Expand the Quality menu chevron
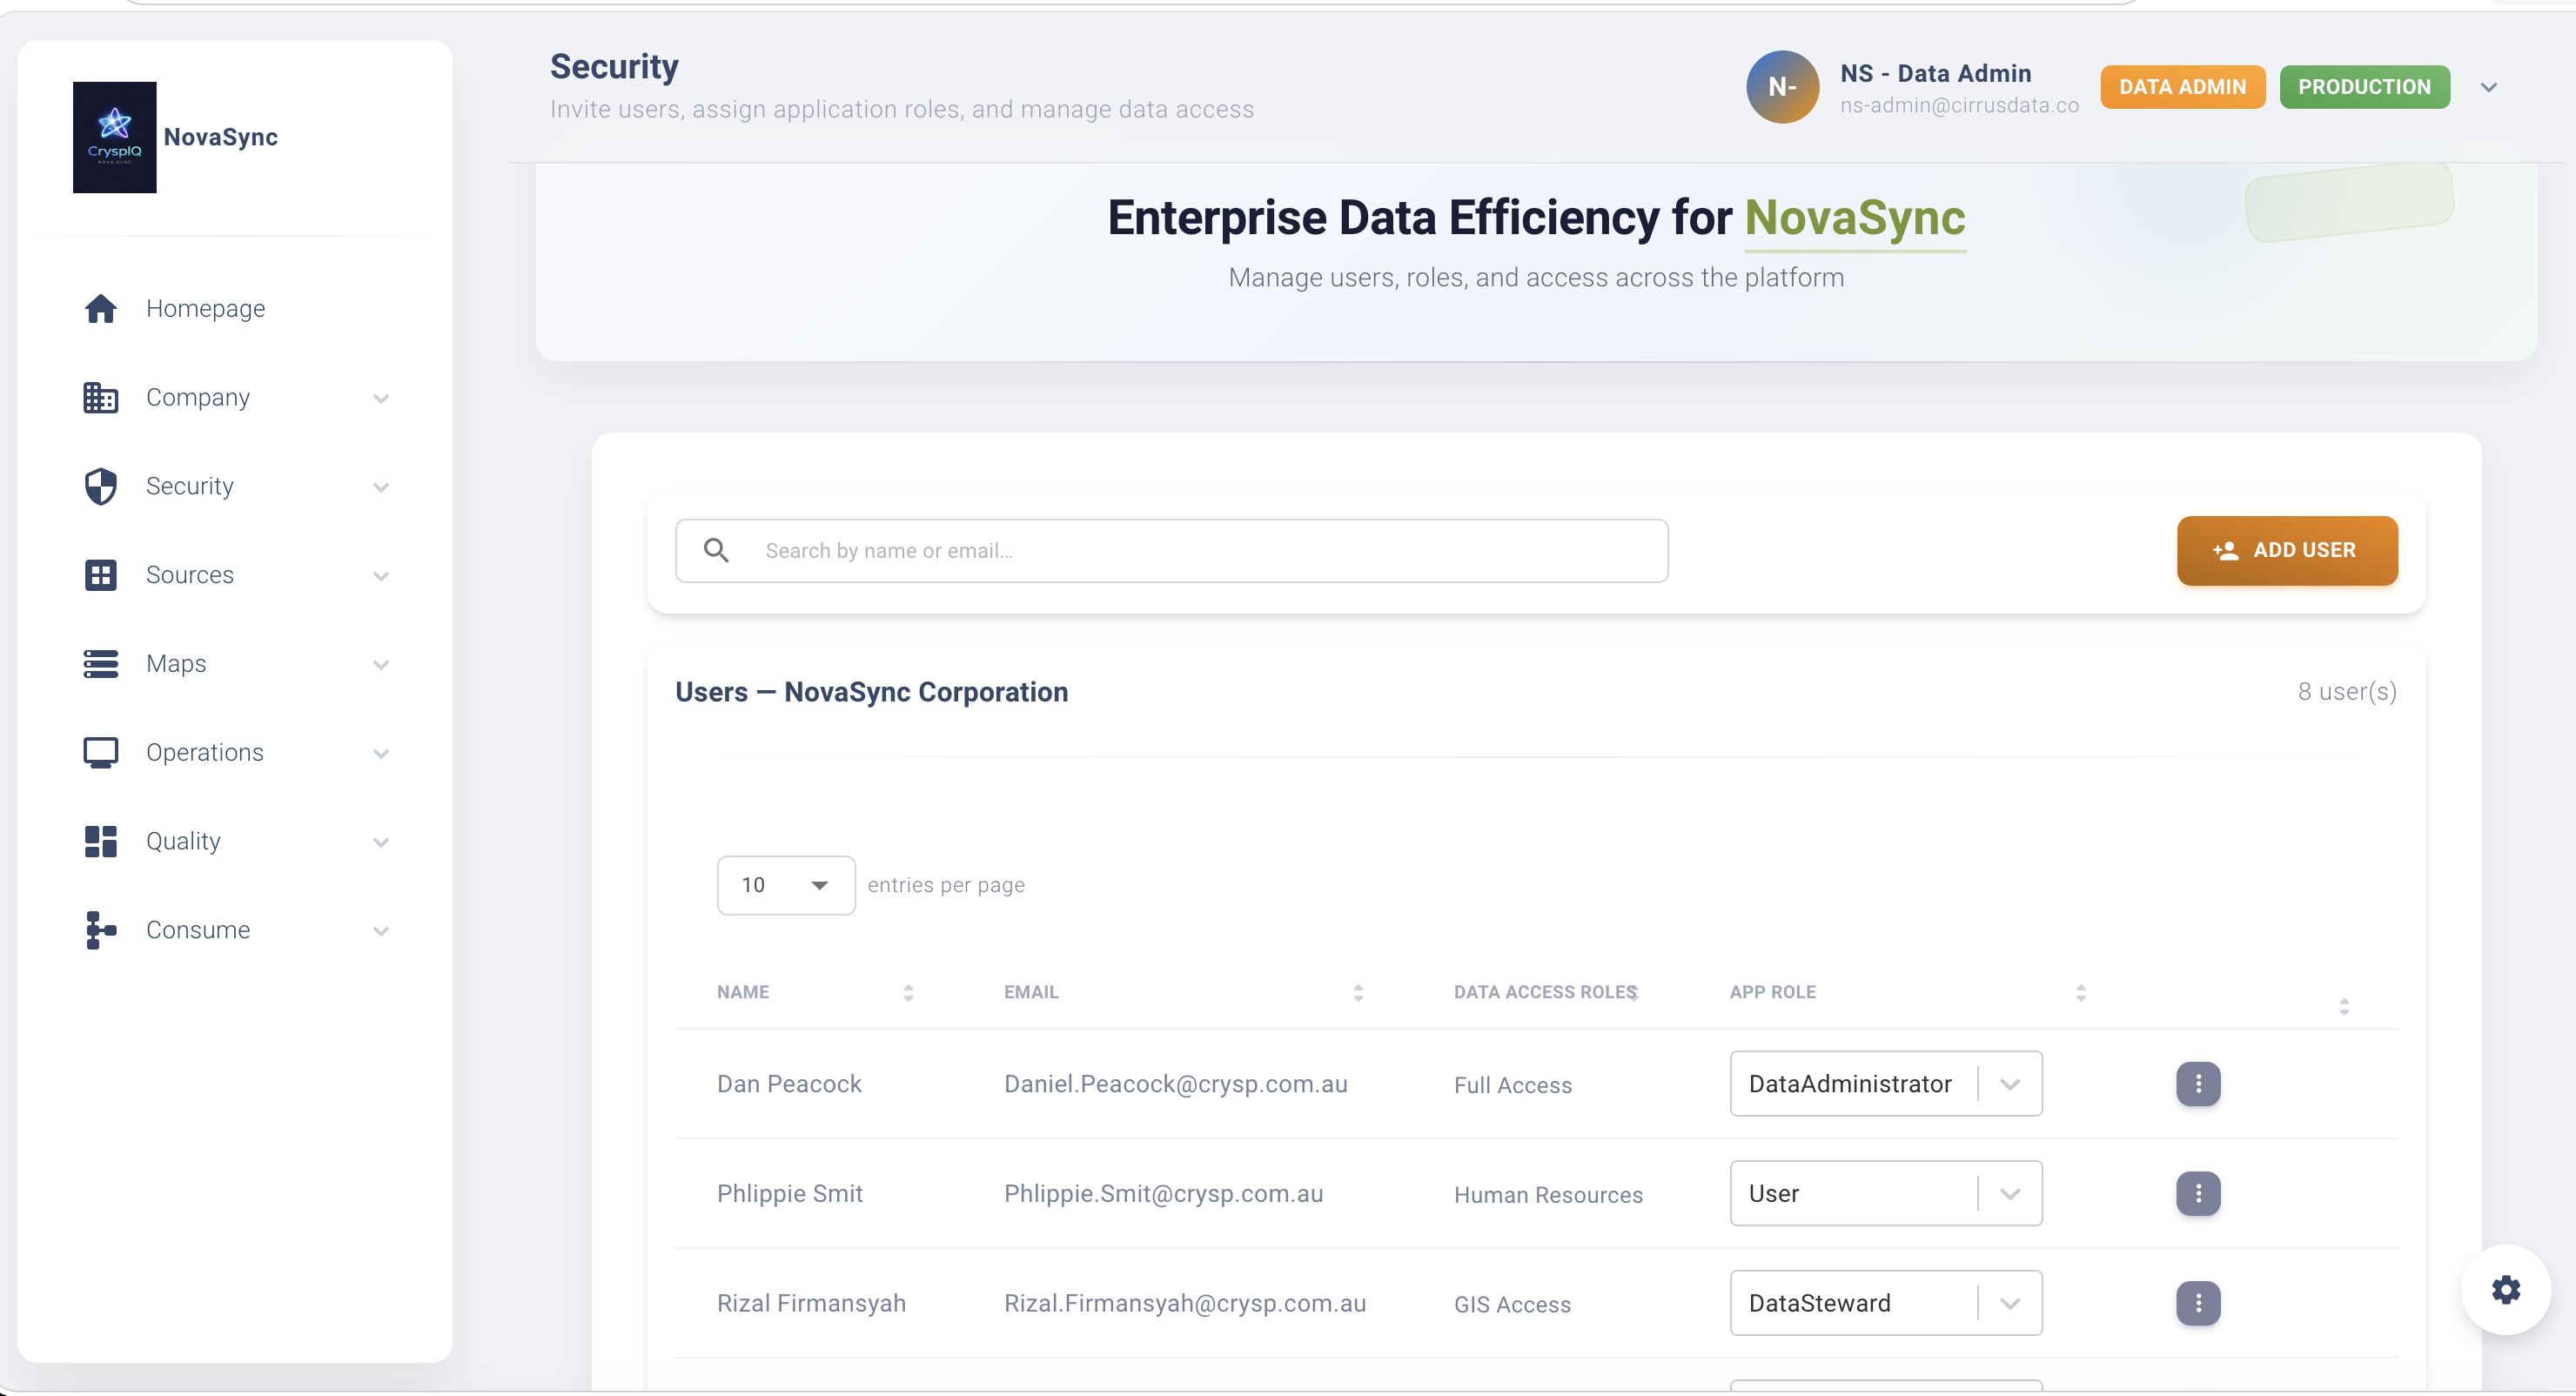2576x1396 pixels. [381, 842]
